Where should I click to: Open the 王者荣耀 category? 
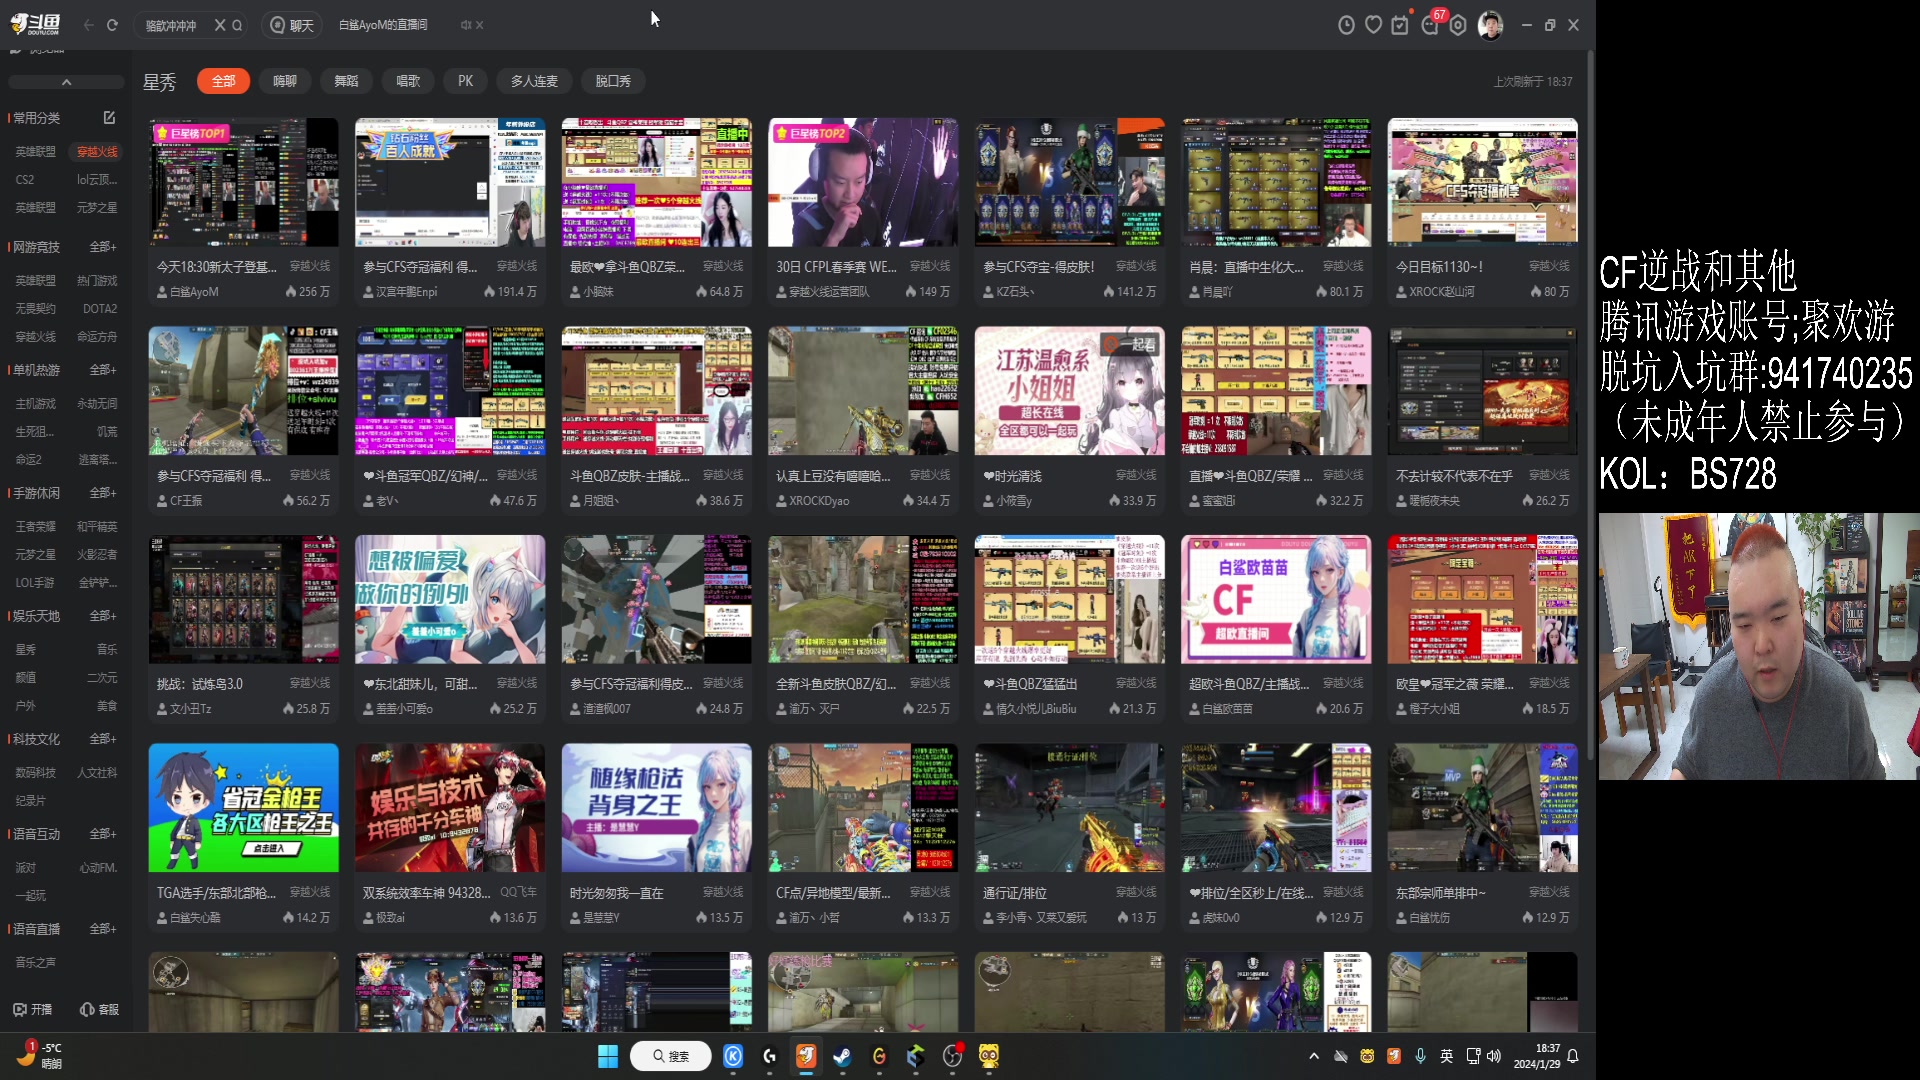tap(36, 527)
